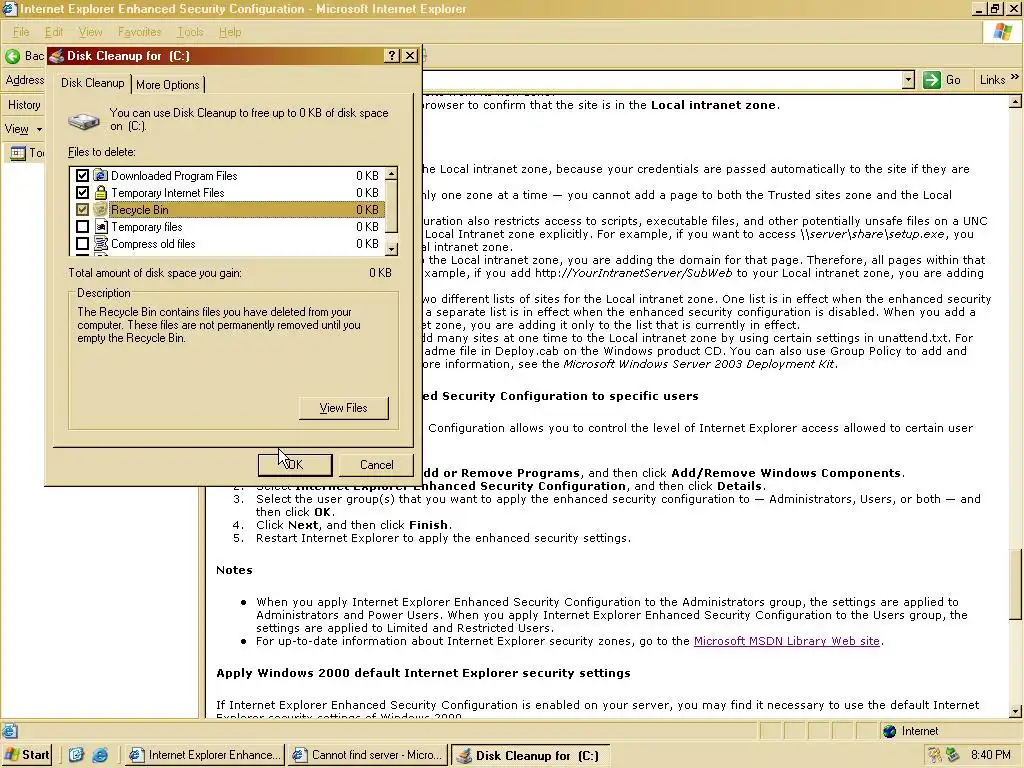Click the 8:40 PM clock in the tray
This screenshot has height=768, width=1024.
tap(990, 756)
